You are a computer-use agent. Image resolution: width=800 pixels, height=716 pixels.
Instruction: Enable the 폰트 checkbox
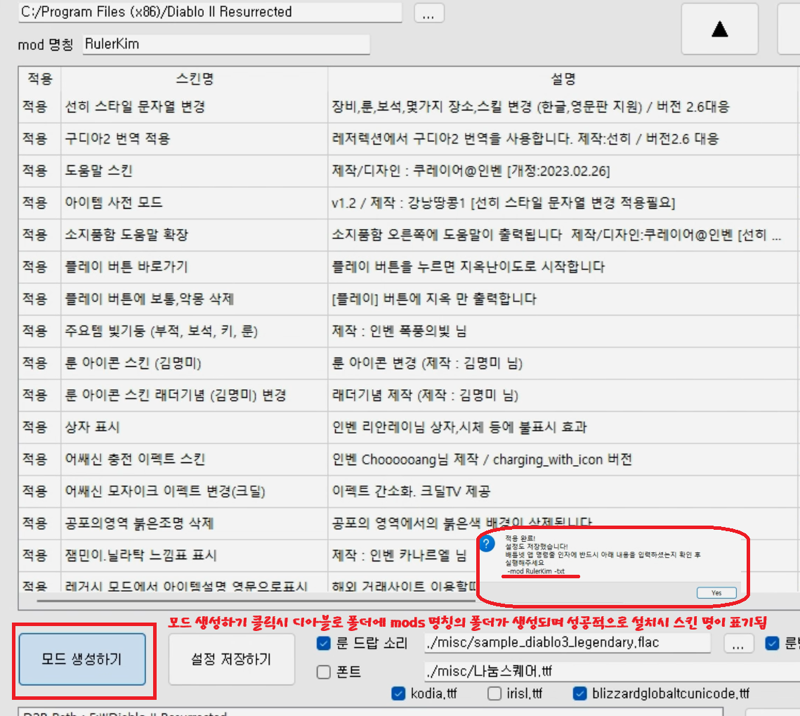tap(323, 672)
